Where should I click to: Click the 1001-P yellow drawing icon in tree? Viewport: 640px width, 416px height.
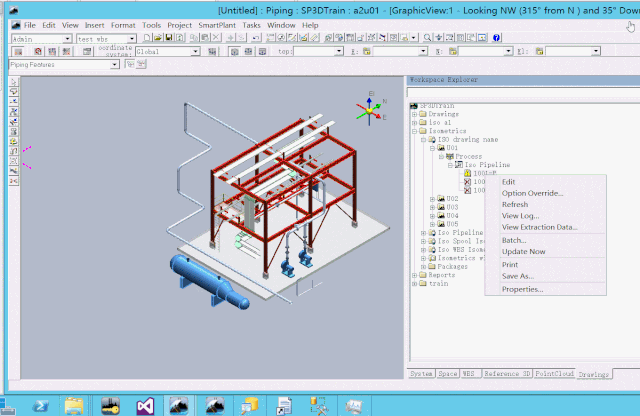coord(467,173)
